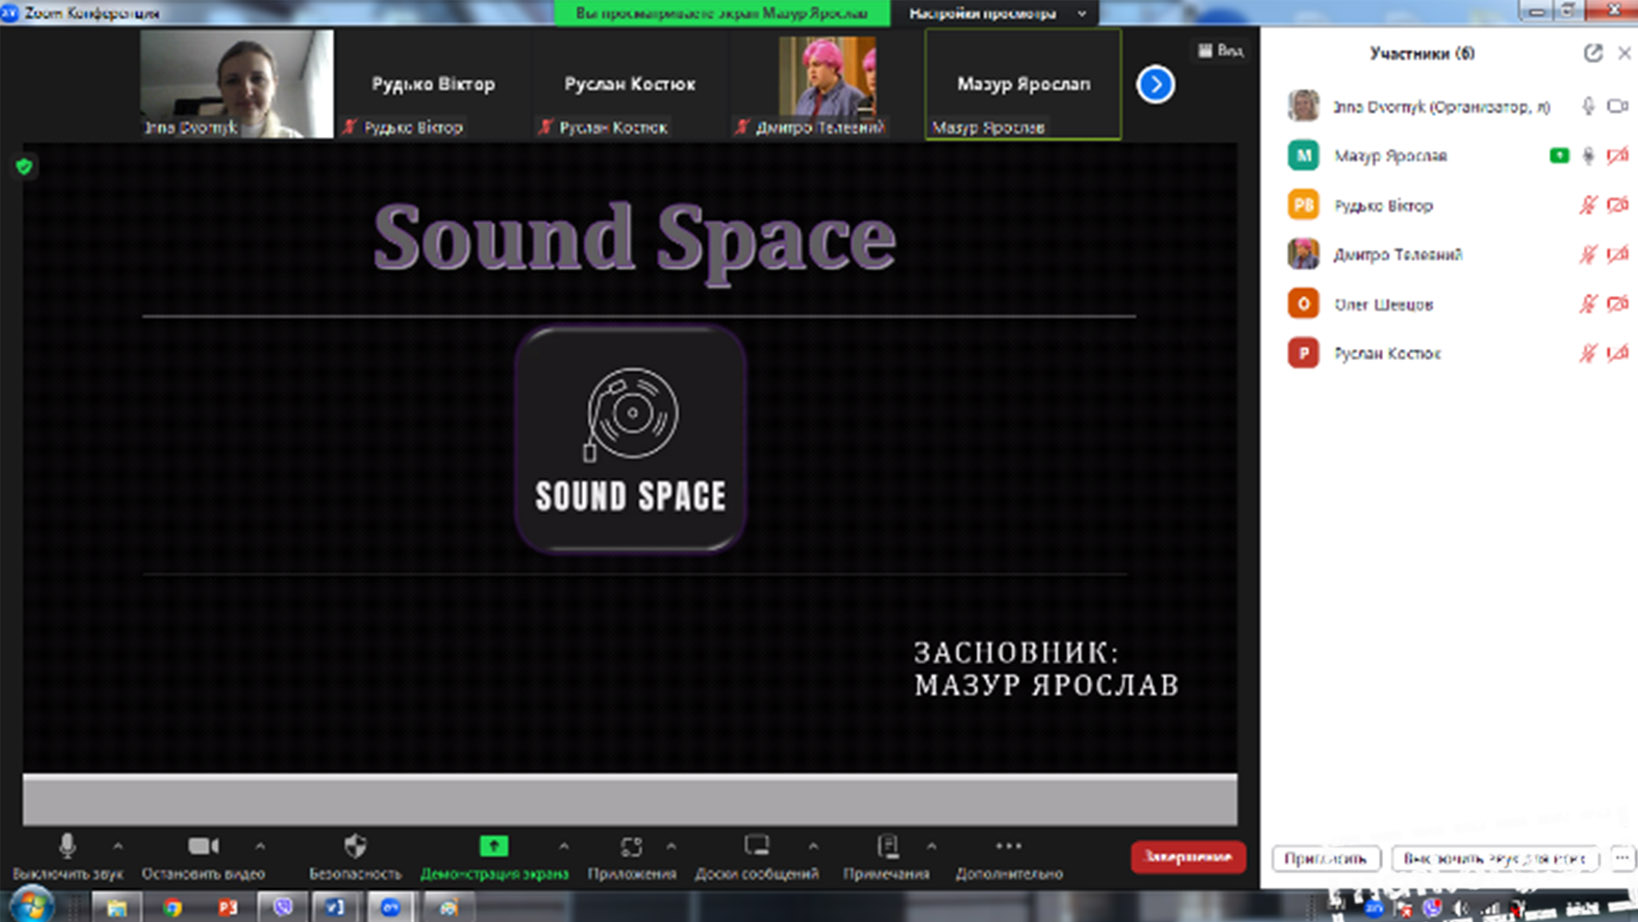Select the Мазур Ярослав participant tile
This screenshot has height=922, width=1638.
tap(1023, 84)
